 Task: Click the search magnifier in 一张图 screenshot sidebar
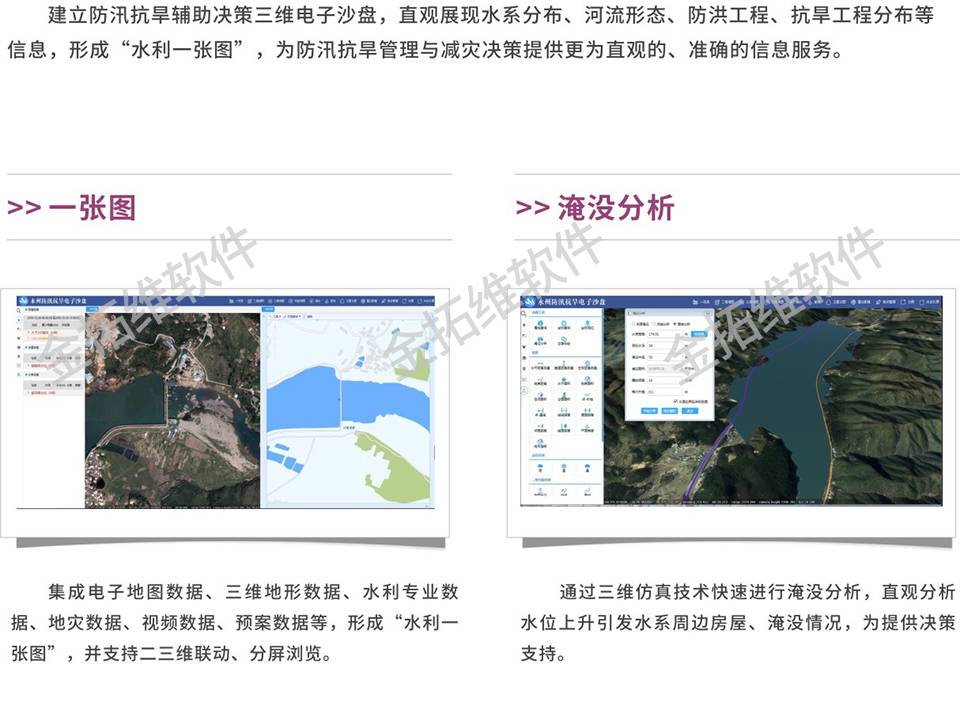click(x=19, y=311)
